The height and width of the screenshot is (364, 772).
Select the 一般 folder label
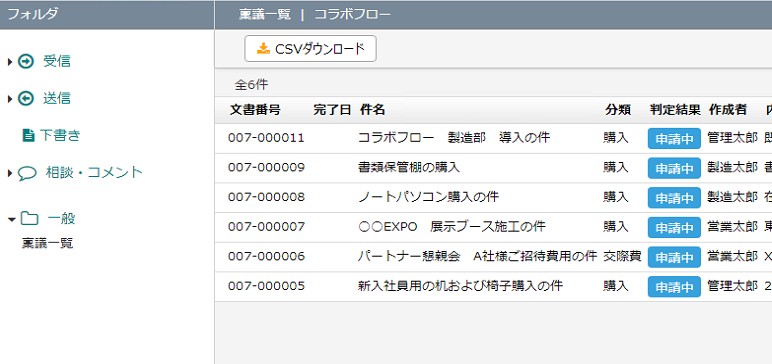pyautogui.click(x=61, y=219)
